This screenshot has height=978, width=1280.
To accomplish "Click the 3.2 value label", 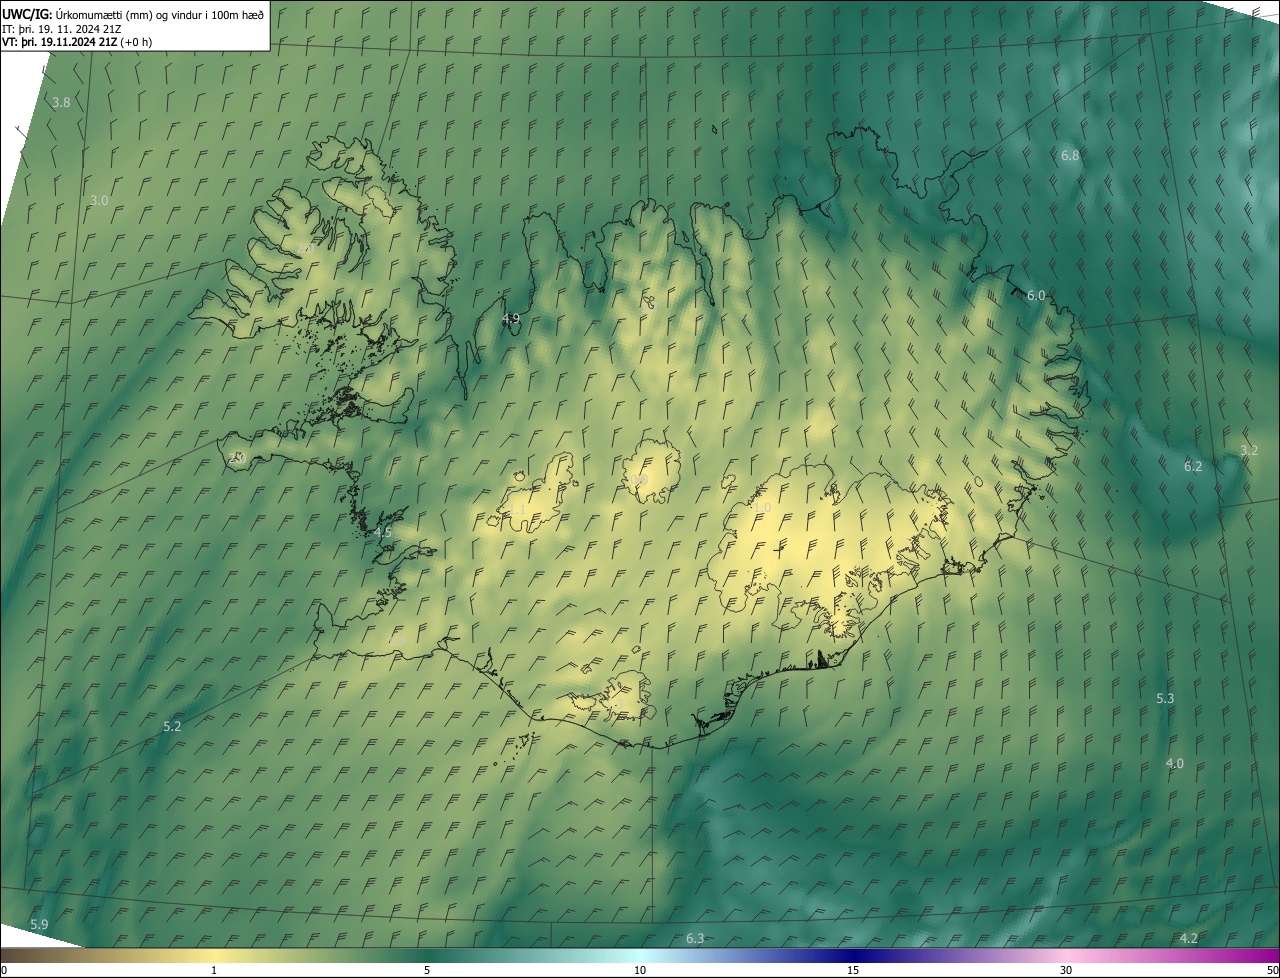I will 1249,451.
